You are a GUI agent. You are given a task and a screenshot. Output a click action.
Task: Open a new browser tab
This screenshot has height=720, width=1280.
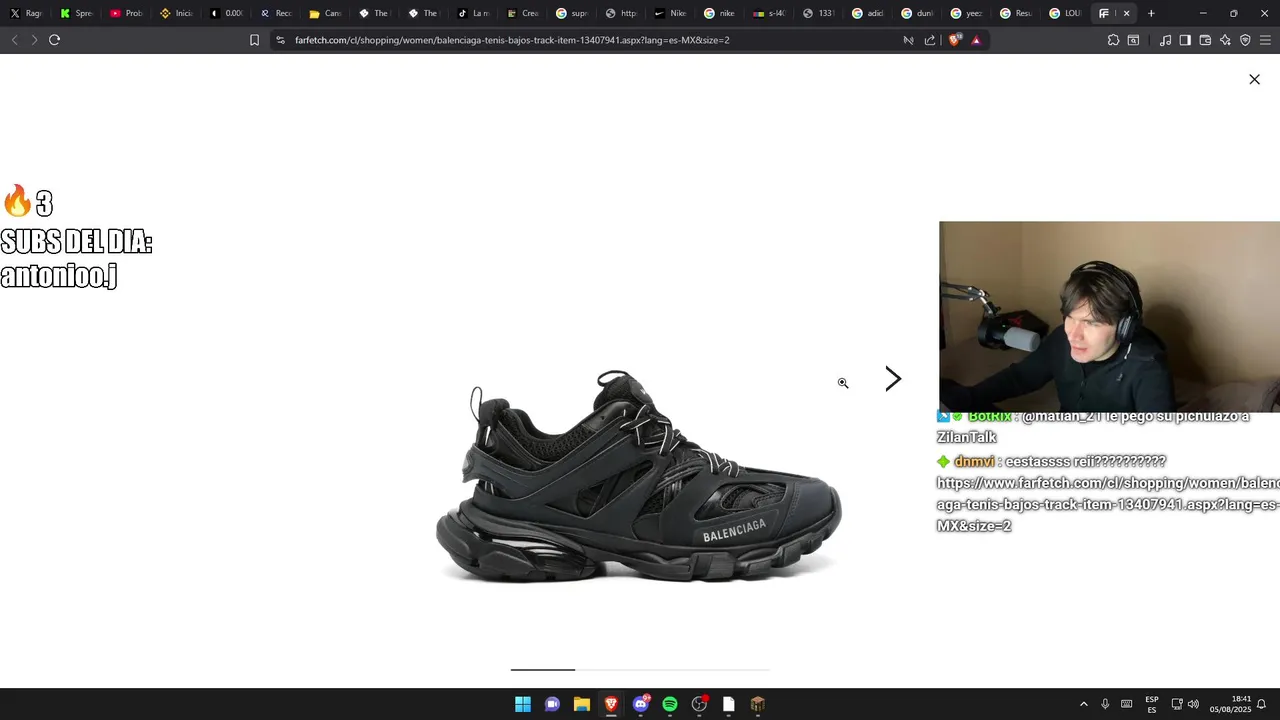tap(1151, 13)
